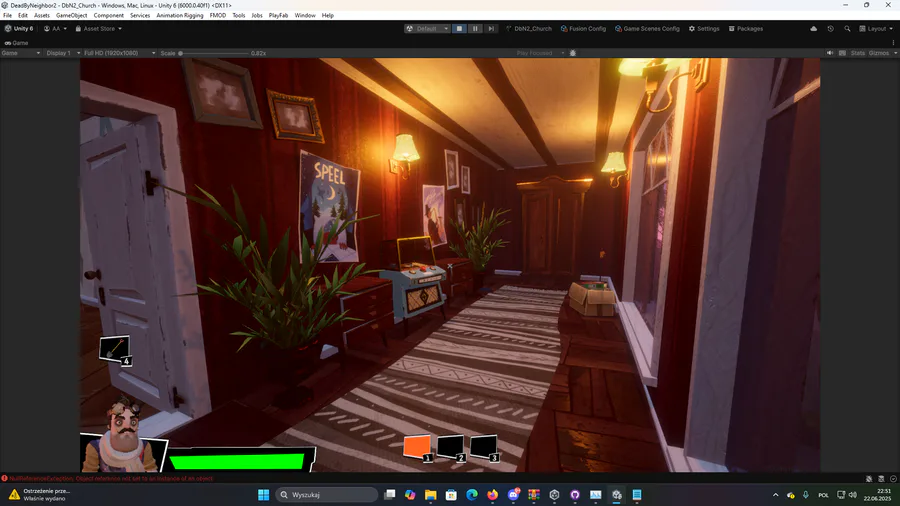This screenshot has width=900, height=506.
Task: Open the Jobs menu
Action: (x=257, y=15)
